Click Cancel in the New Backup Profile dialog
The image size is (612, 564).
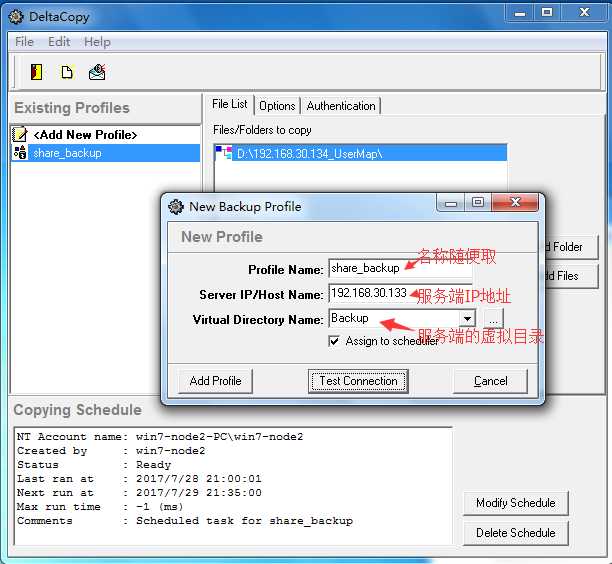click(490, 381)
